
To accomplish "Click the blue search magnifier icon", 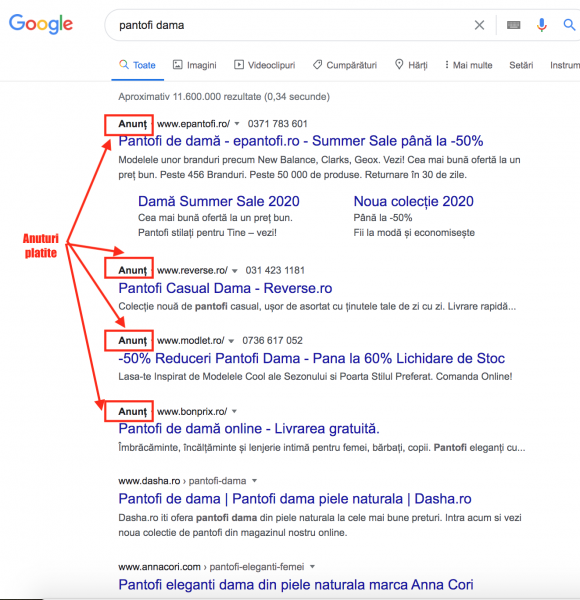I will pos(569,25).
